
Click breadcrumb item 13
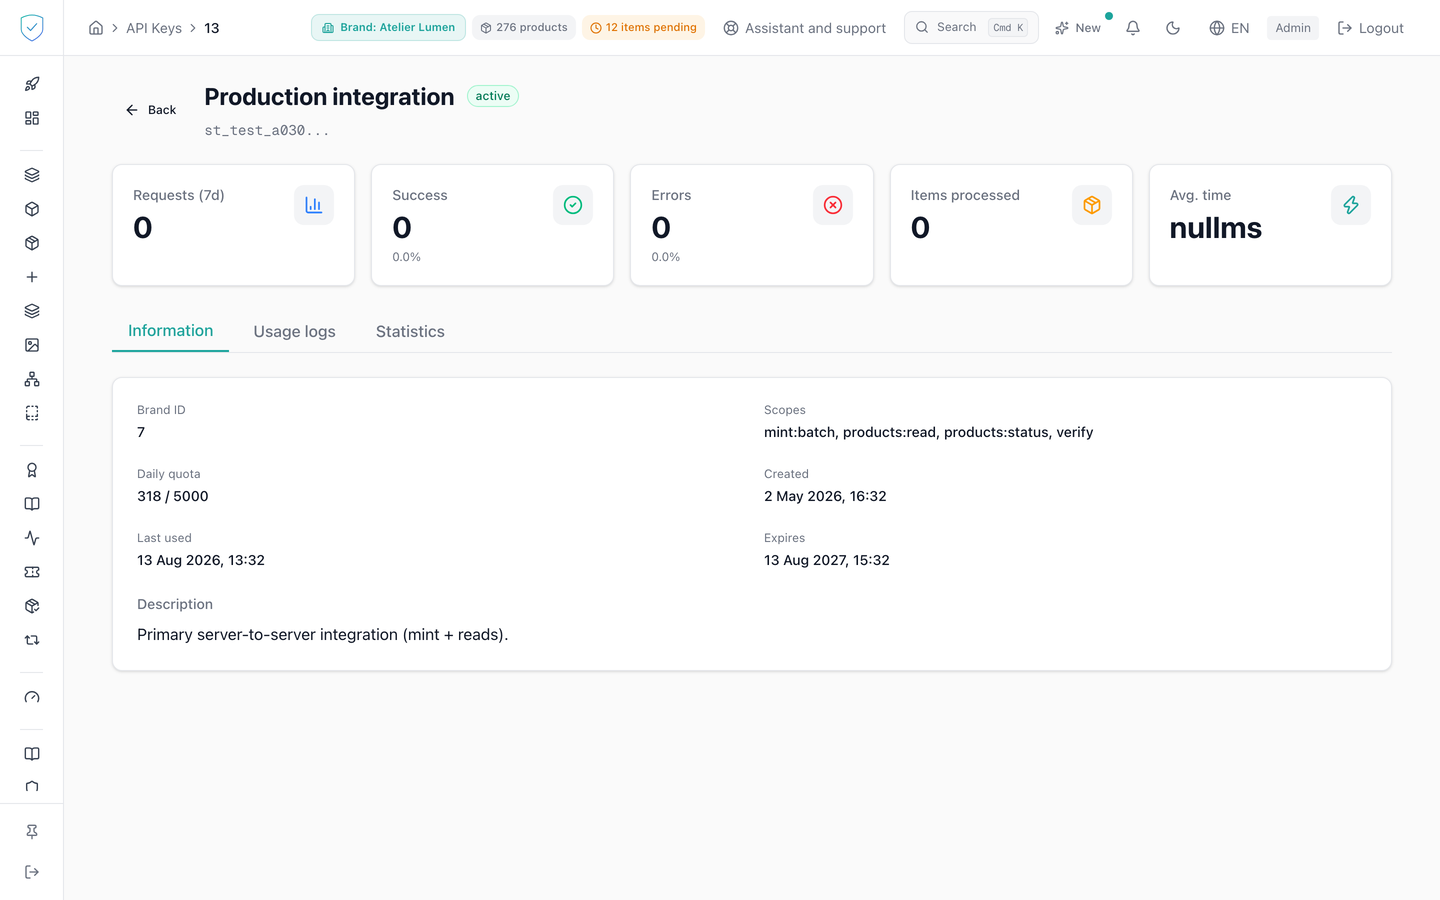[212, 28]
